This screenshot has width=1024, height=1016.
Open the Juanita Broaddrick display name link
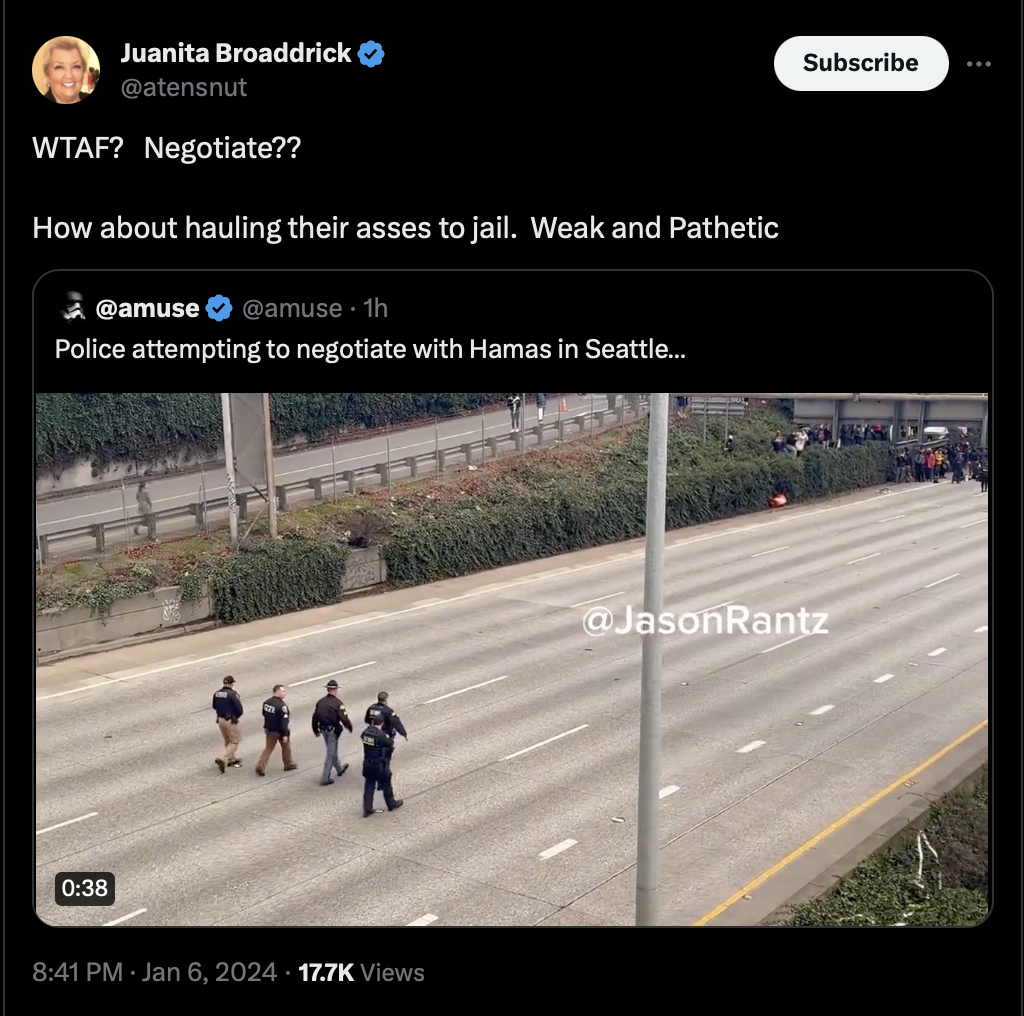[x=236, y=53]
